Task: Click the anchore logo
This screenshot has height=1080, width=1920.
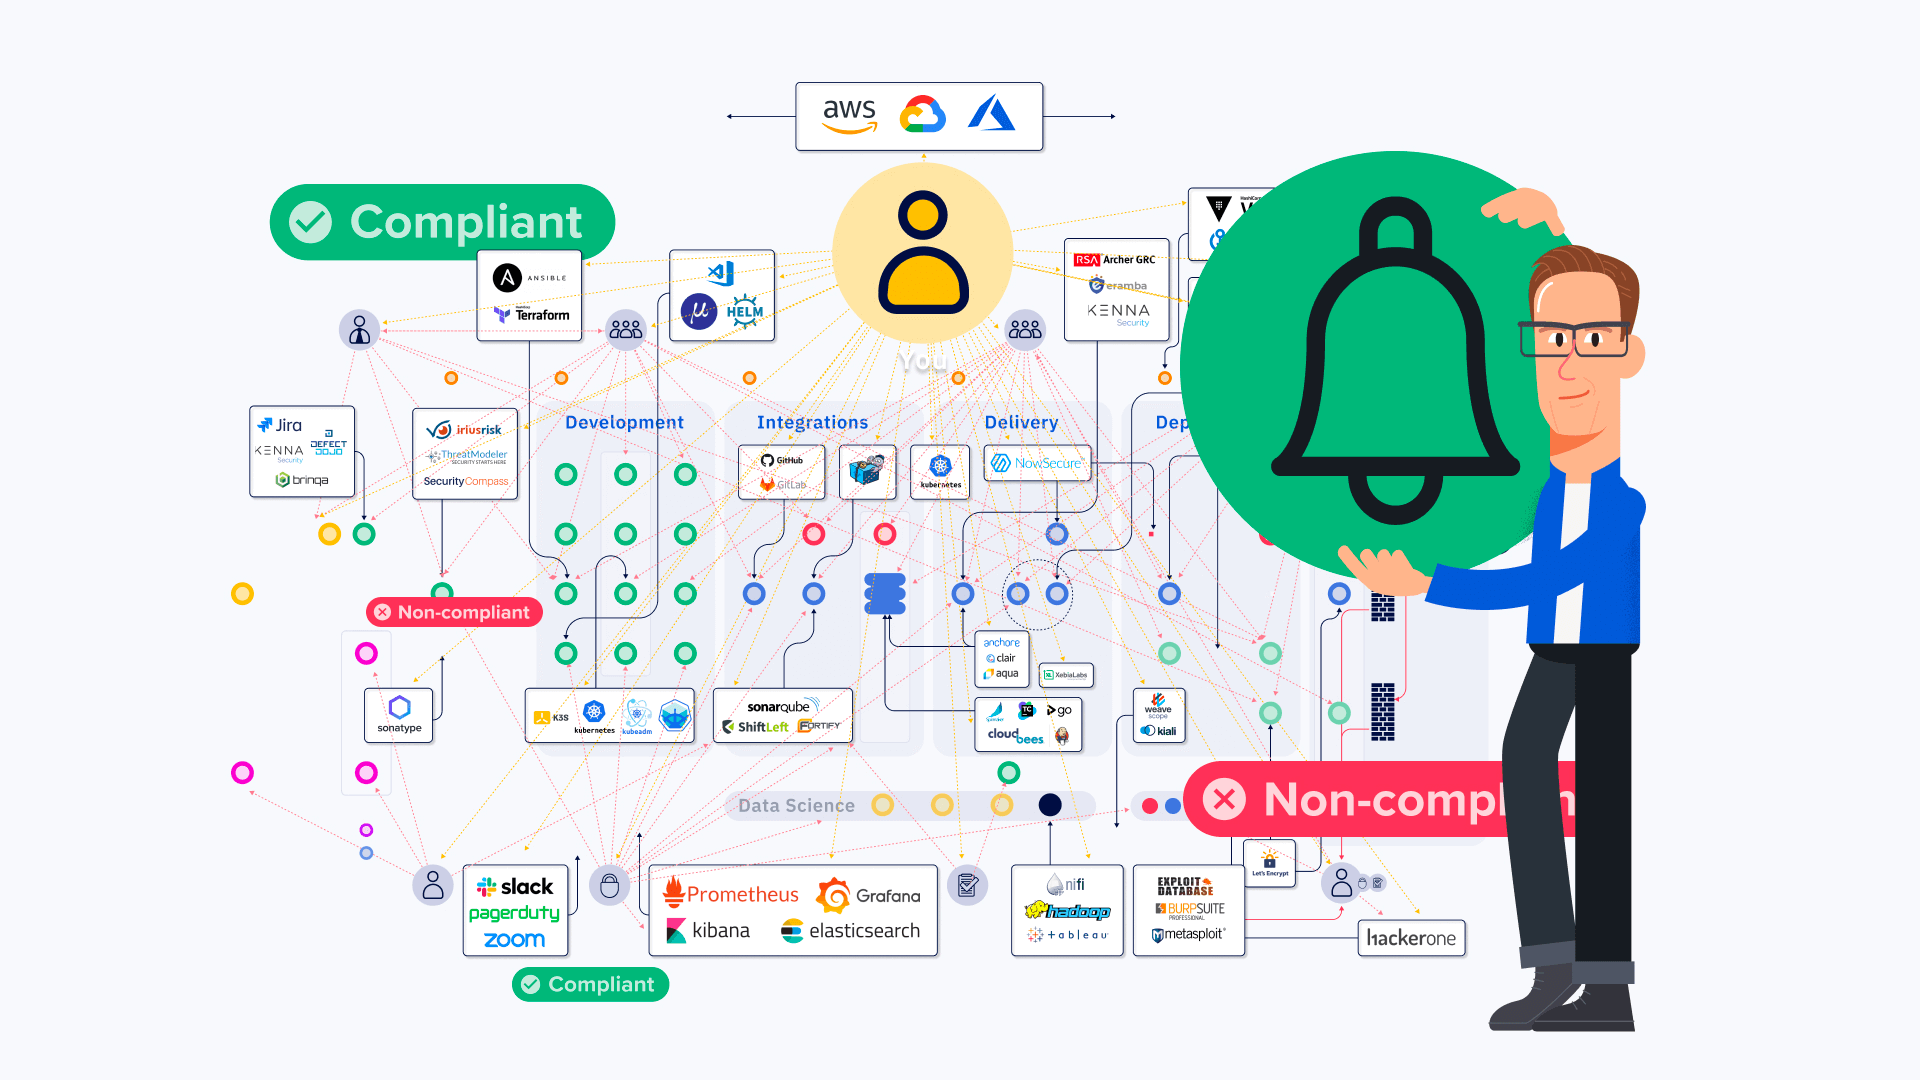Action: coord(1001,643)
